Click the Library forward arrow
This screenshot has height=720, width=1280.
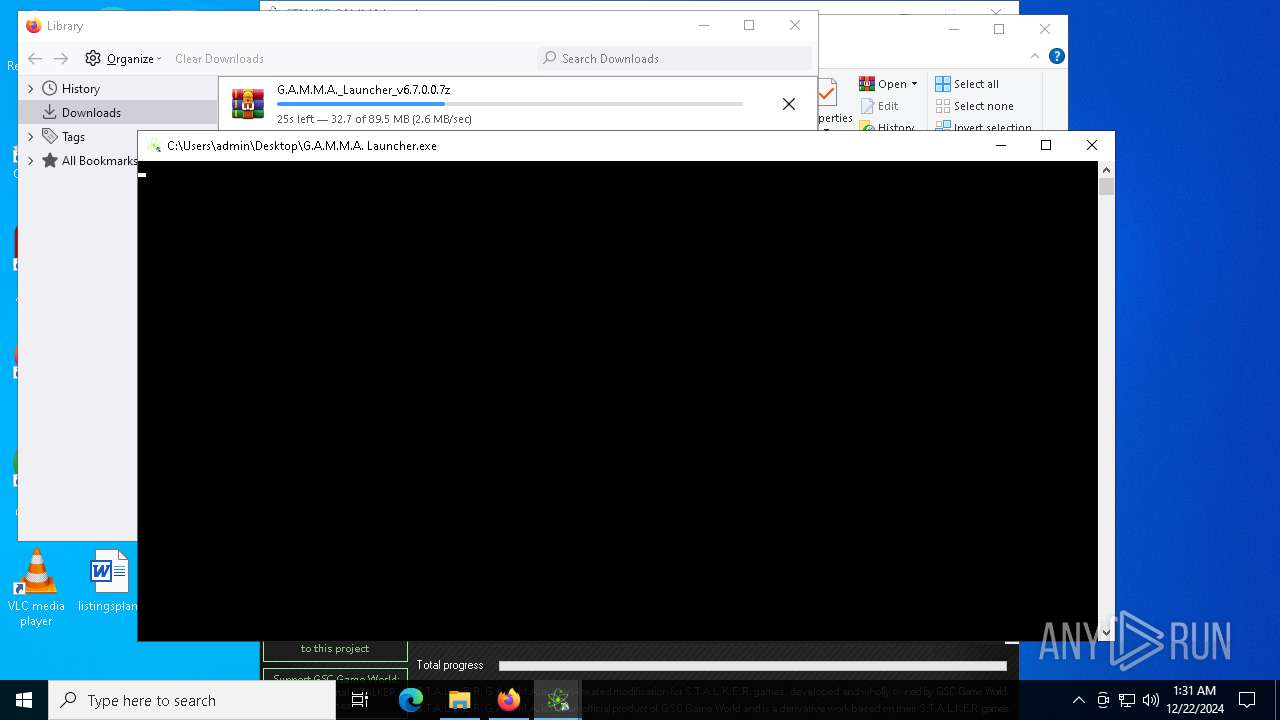[x=61, y=59]
